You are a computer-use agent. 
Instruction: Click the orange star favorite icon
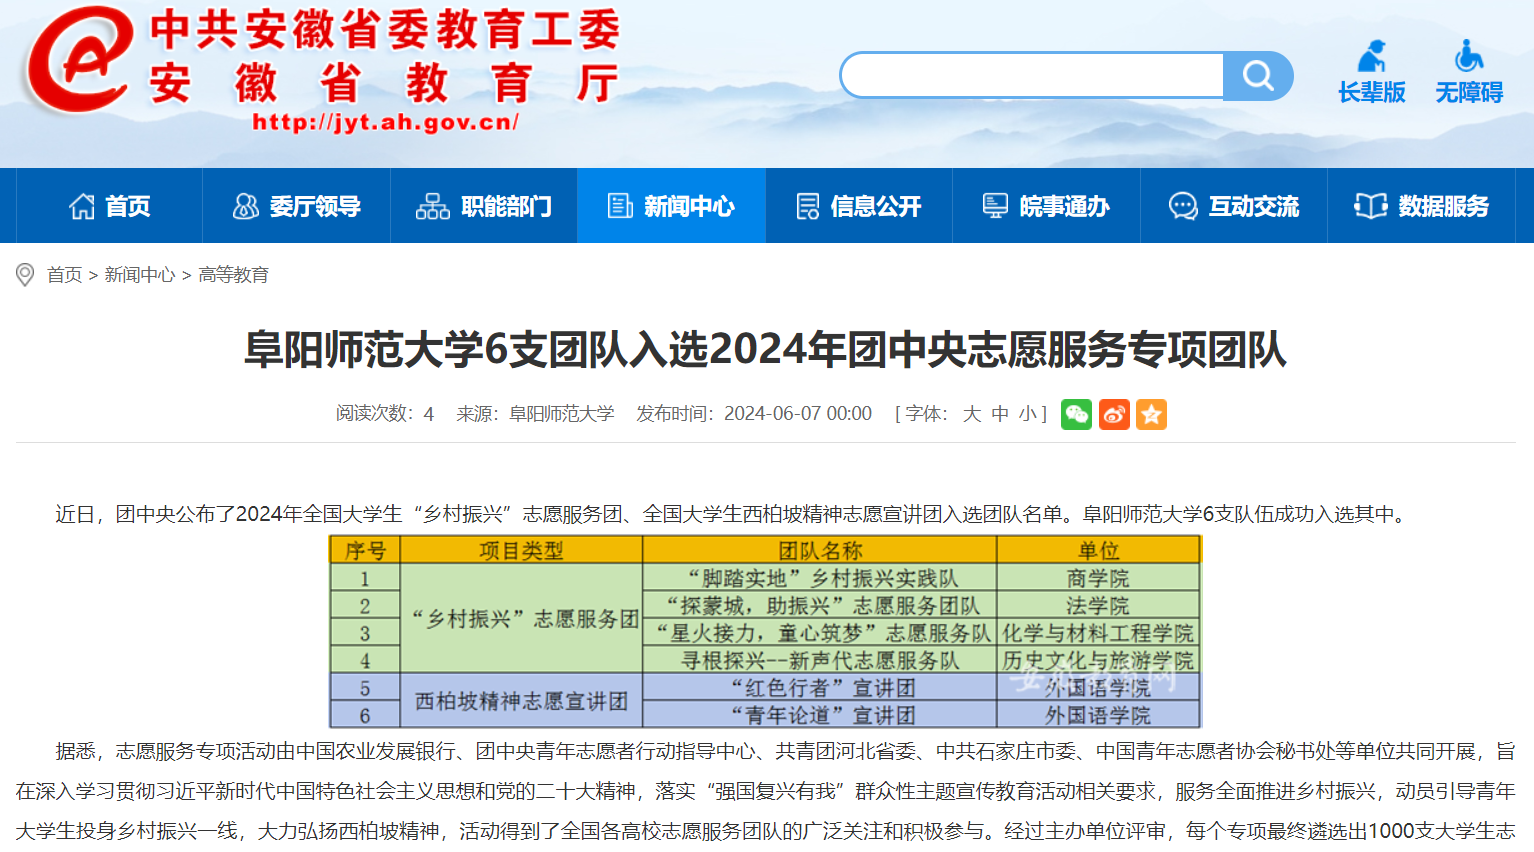coord(1151,414)
